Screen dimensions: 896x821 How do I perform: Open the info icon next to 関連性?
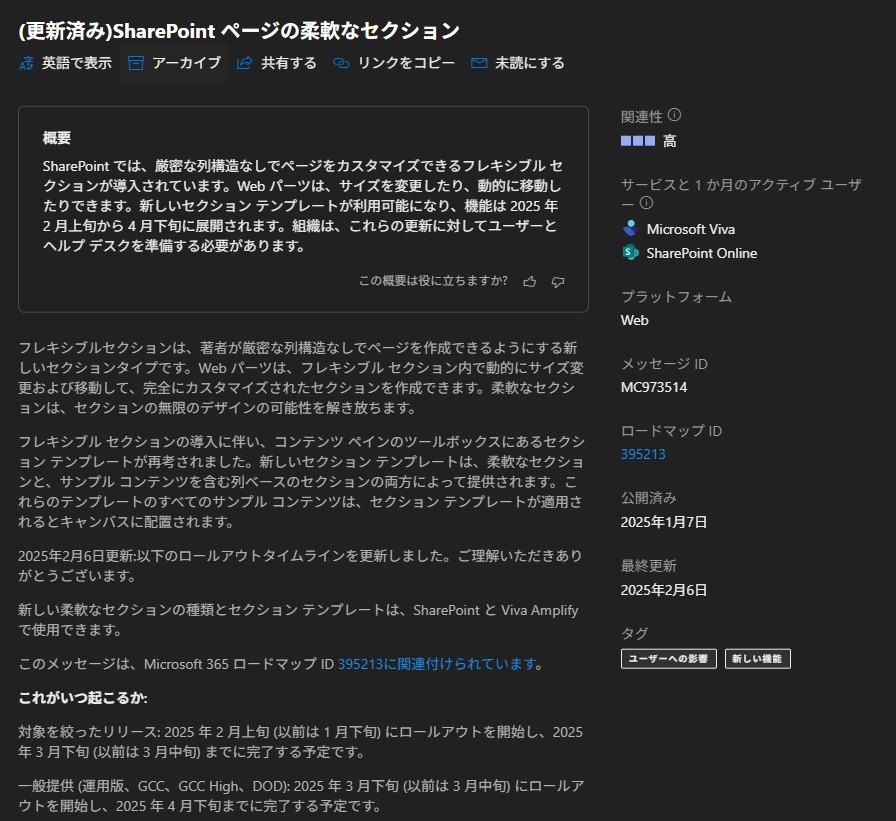click(674, 115)
